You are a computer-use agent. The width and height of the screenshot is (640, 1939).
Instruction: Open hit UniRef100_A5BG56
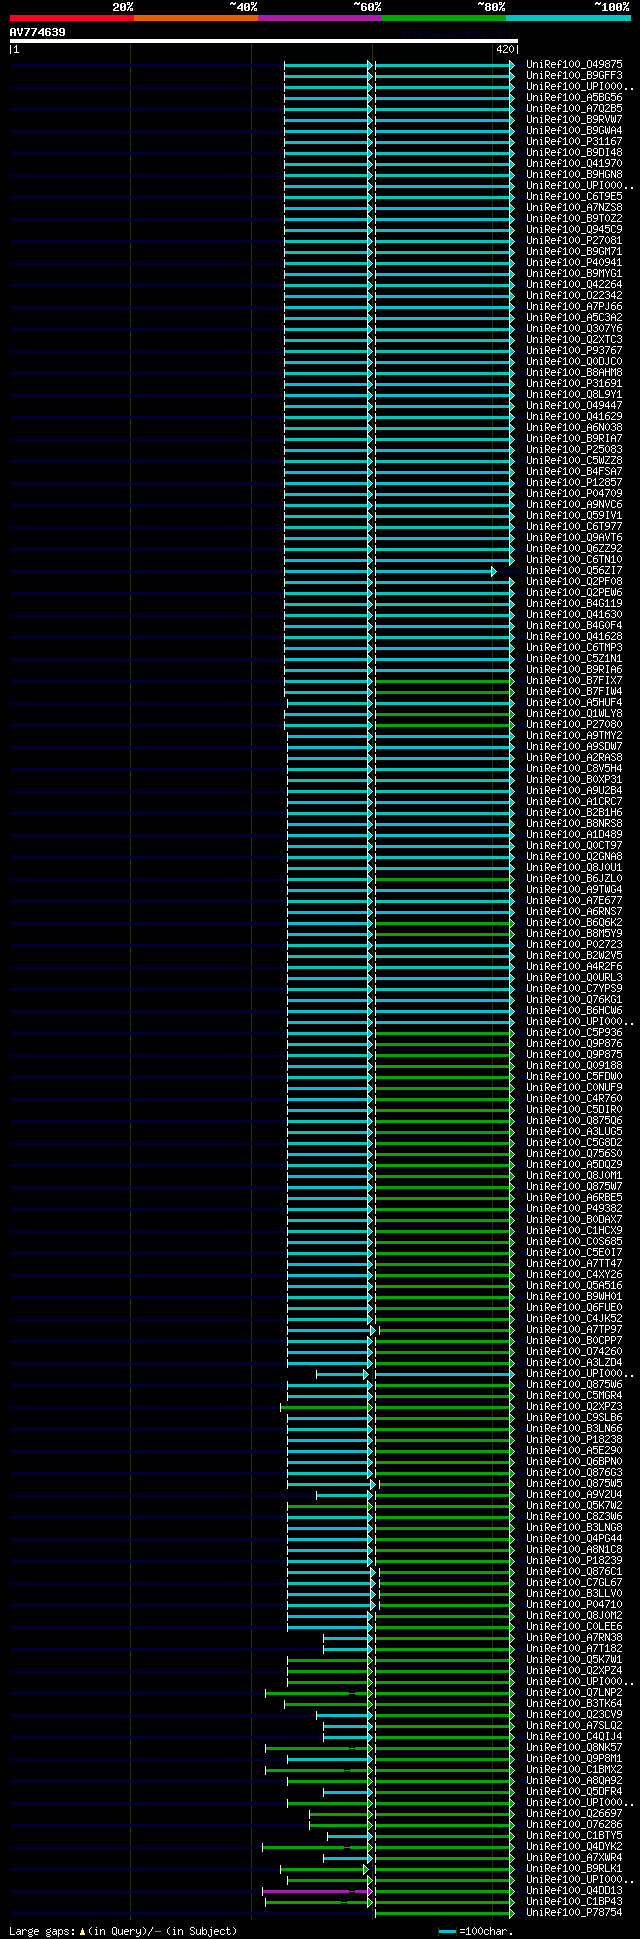pyautogui.click(x=574, y=98)
